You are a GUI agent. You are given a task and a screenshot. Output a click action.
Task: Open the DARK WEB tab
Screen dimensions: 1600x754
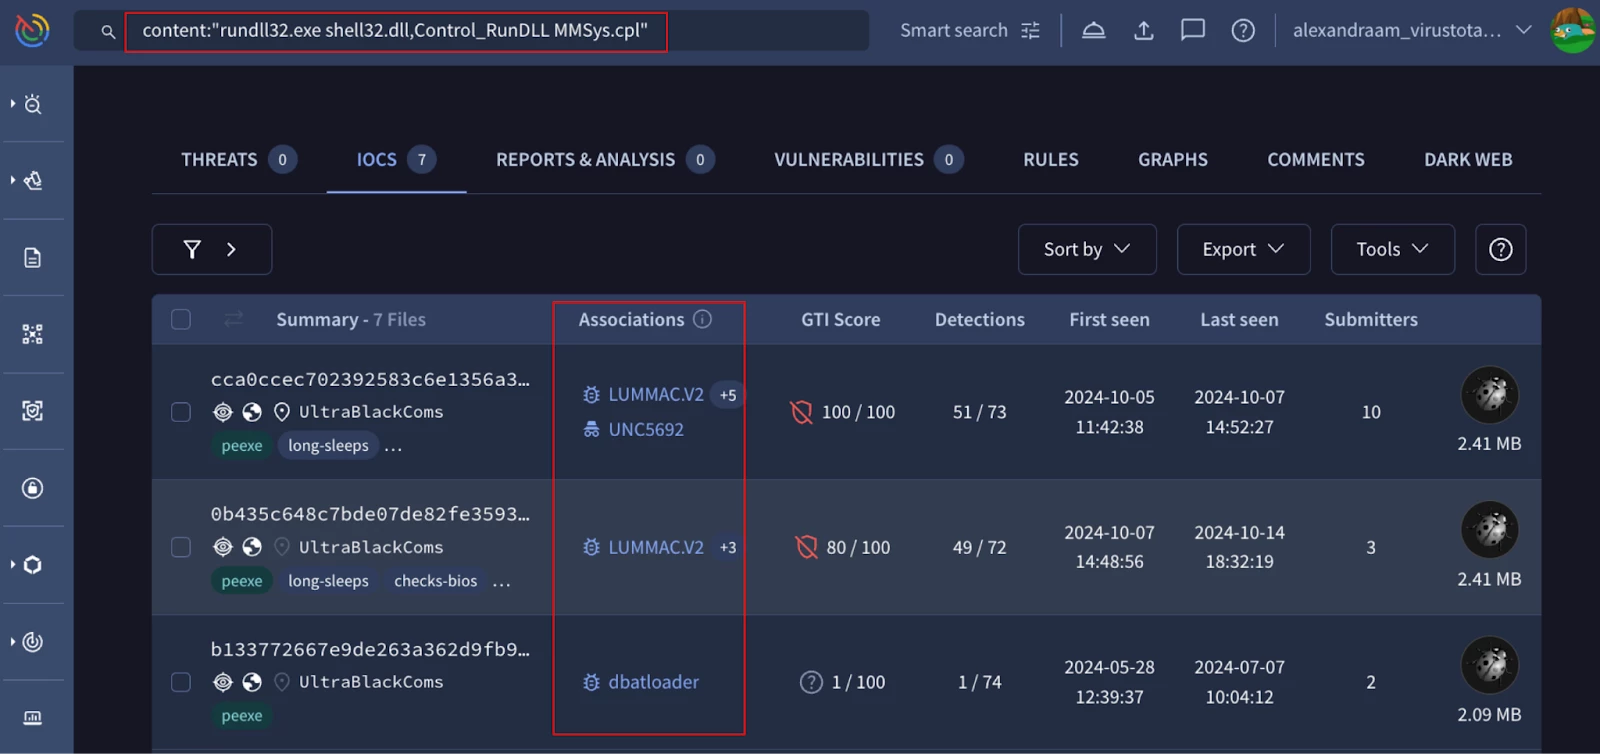coord(1468,159)
